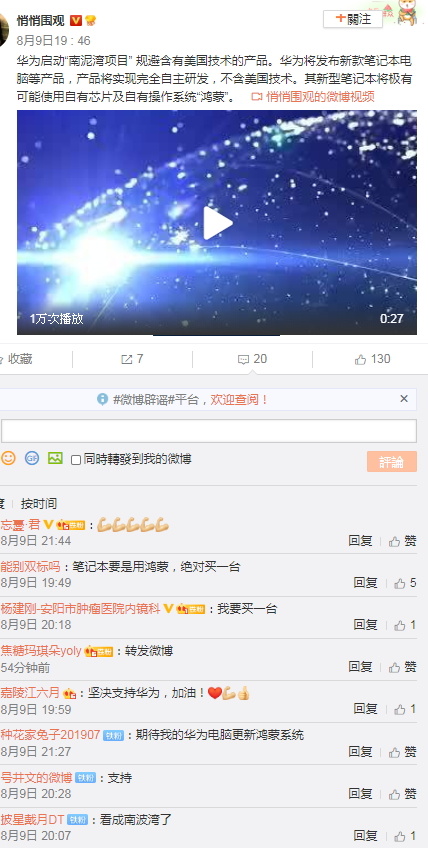Click the 收藏 favorite option
The image size is (428, 848).
coord(16,359)
